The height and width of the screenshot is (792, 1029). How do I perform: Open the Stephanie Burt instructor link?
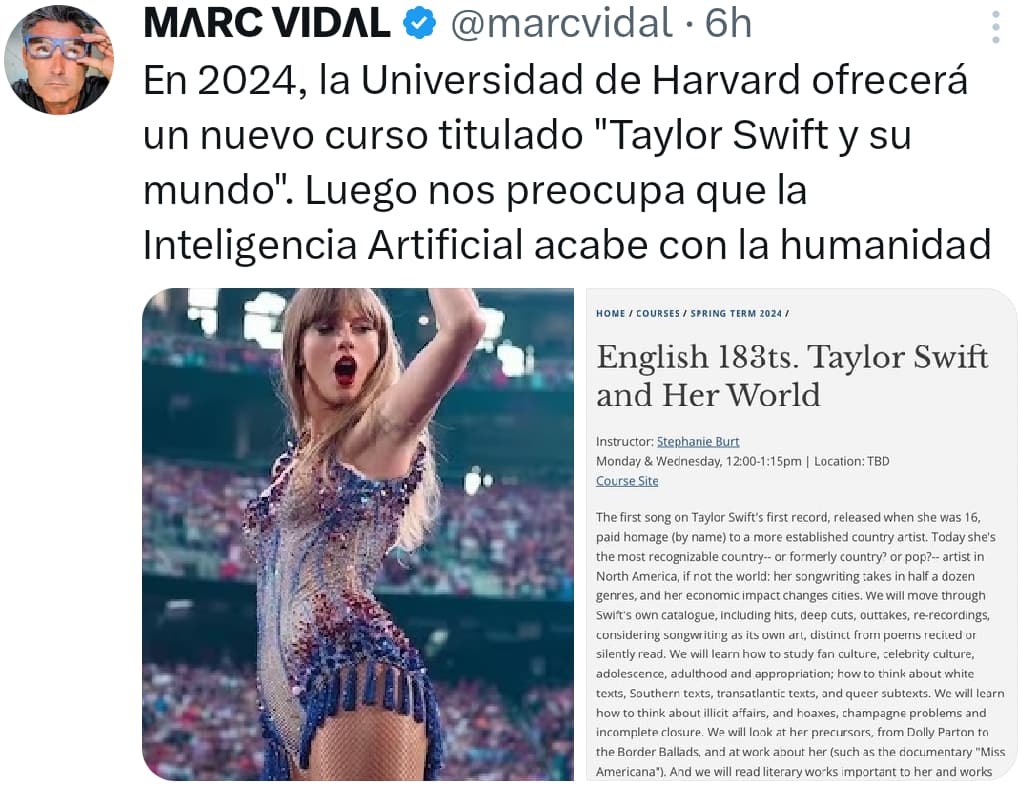click(698, 442)
